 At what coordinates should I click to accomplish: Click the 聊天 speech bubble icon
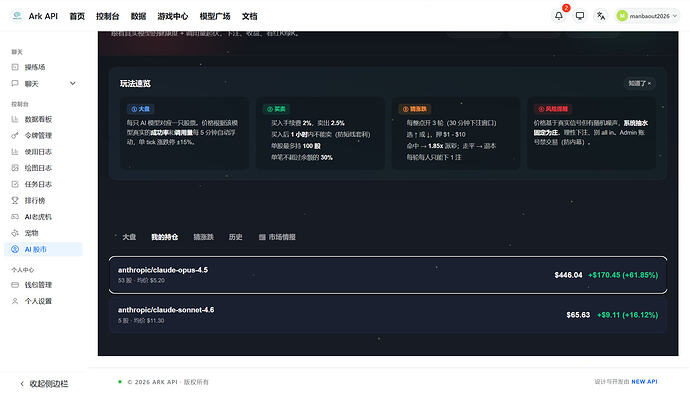pos(15,83)
